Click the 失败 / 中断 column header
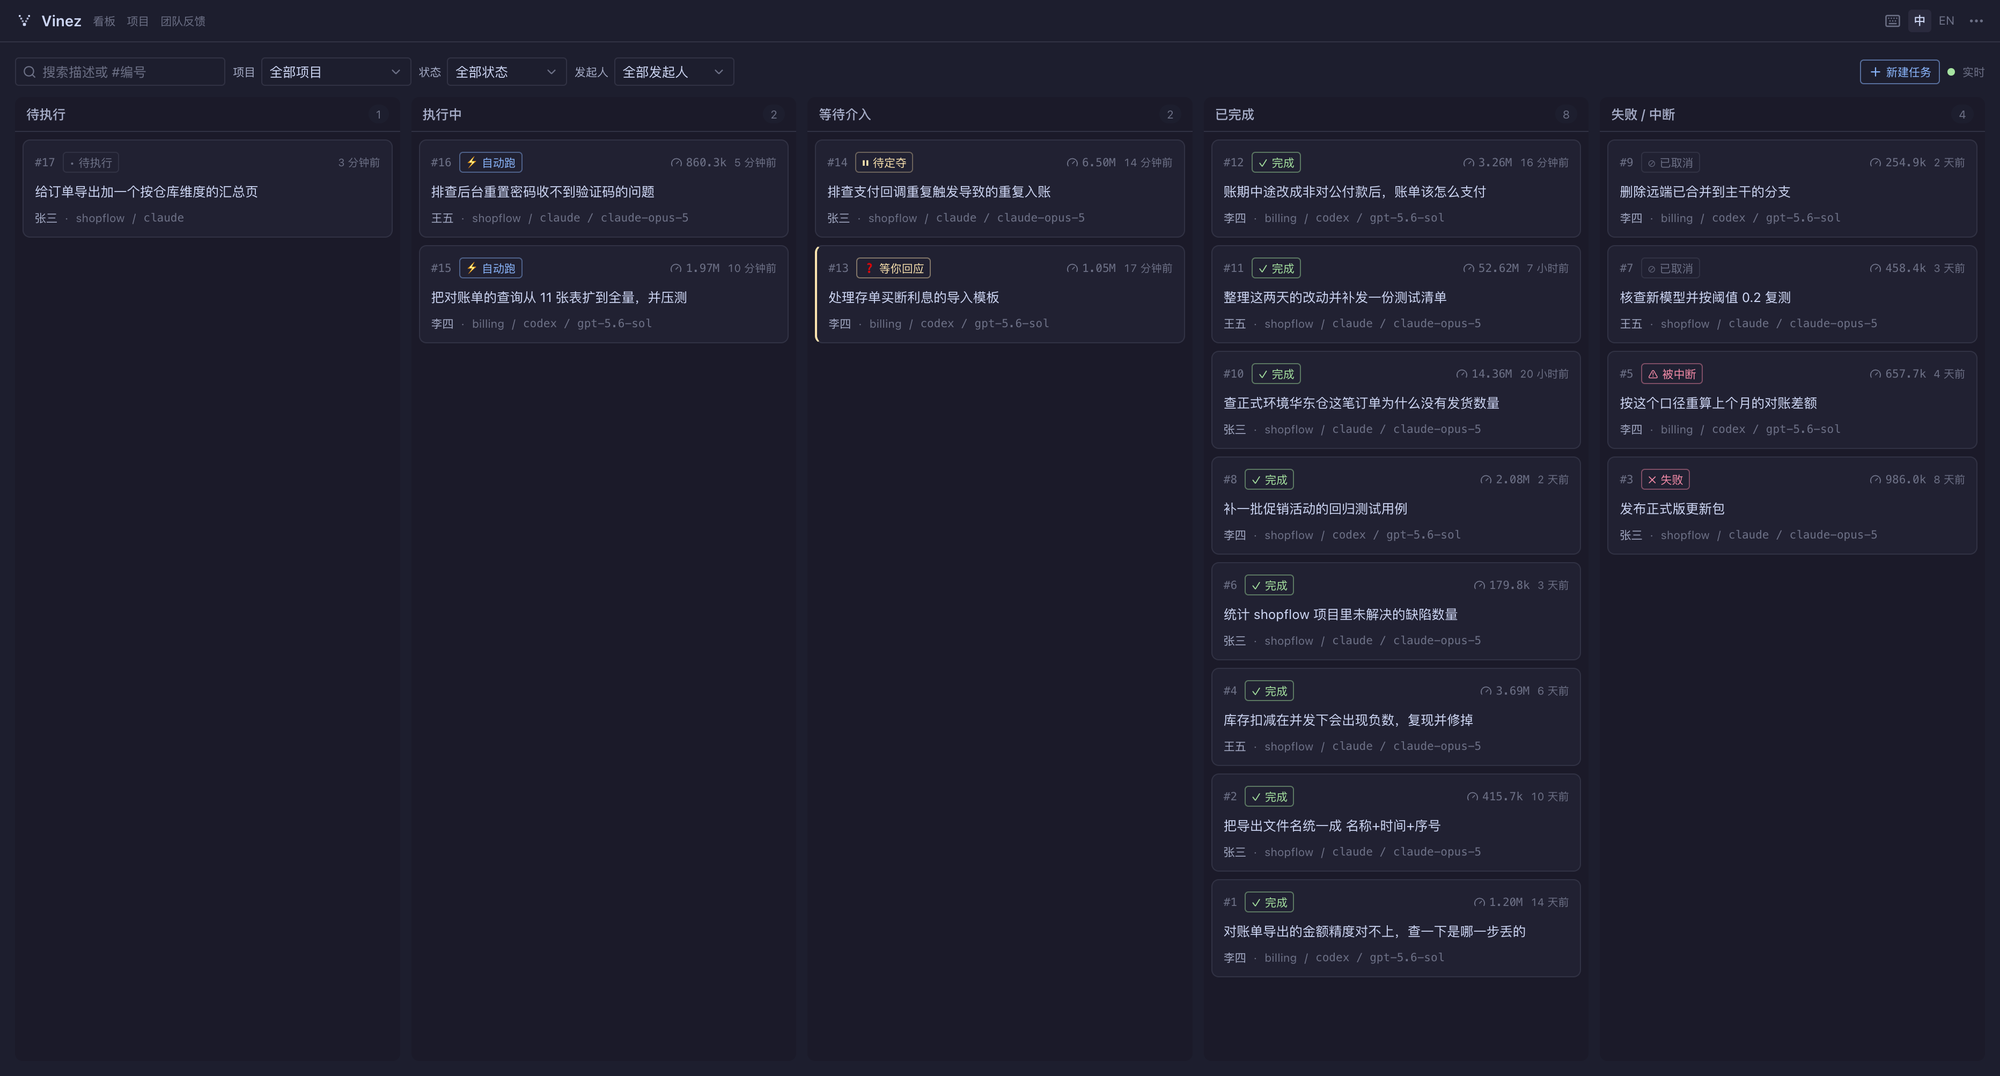Screen dimensions: 2000x1076 tap(1642, 115)
